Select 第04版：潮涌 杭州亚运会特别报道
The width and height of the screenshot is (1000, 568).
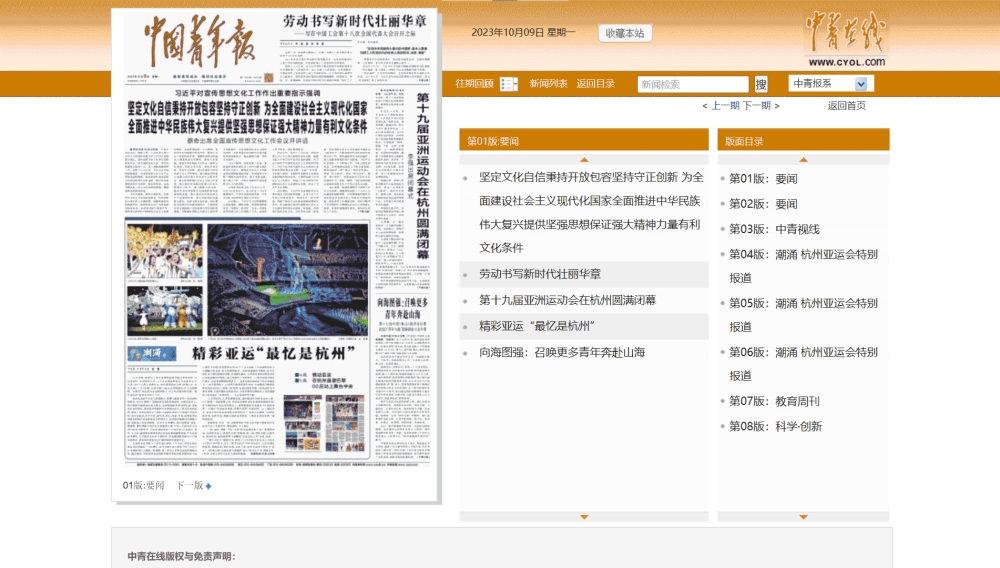tap(804, 266)
